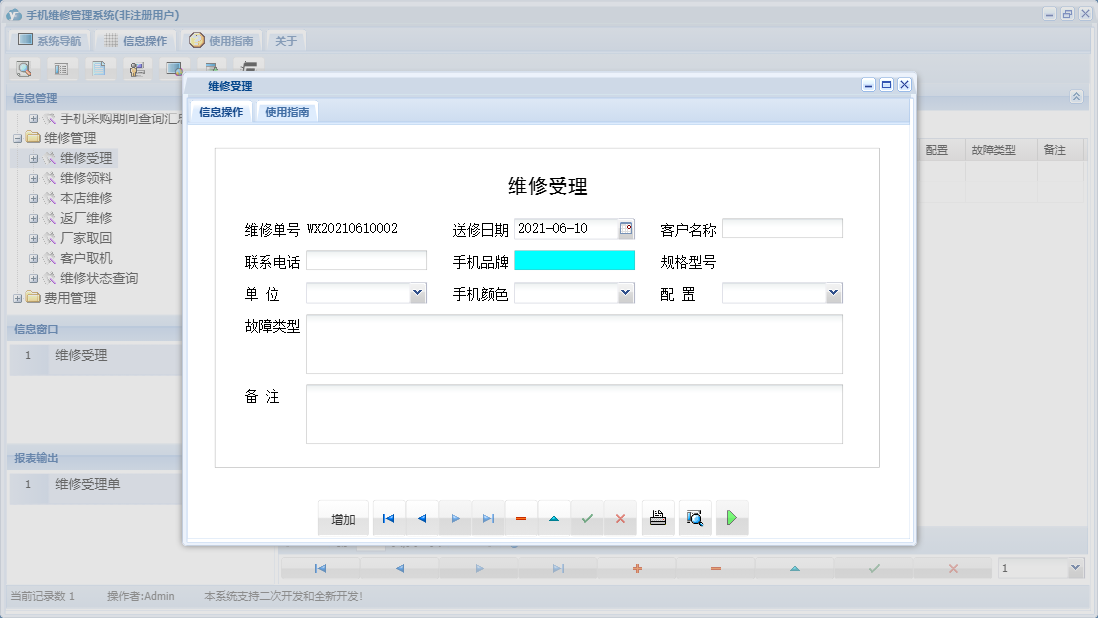Go to first record in 维修受理 dialog
Viewport: 1098px width, 618px height.
[x=389, y=519]
